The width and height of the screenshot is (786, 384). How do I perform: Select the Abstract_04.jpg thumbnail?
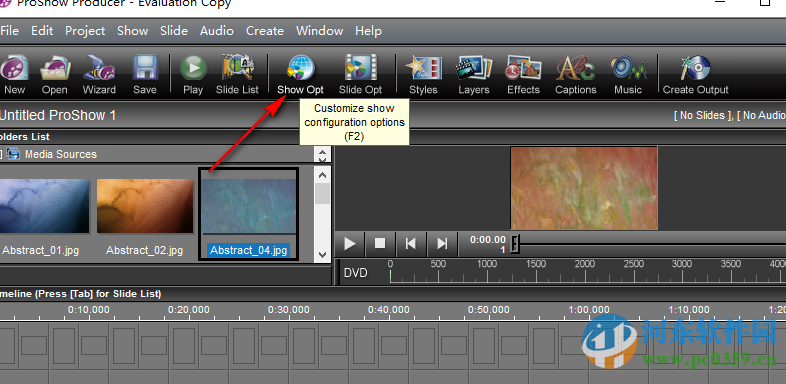coord(249,206)
